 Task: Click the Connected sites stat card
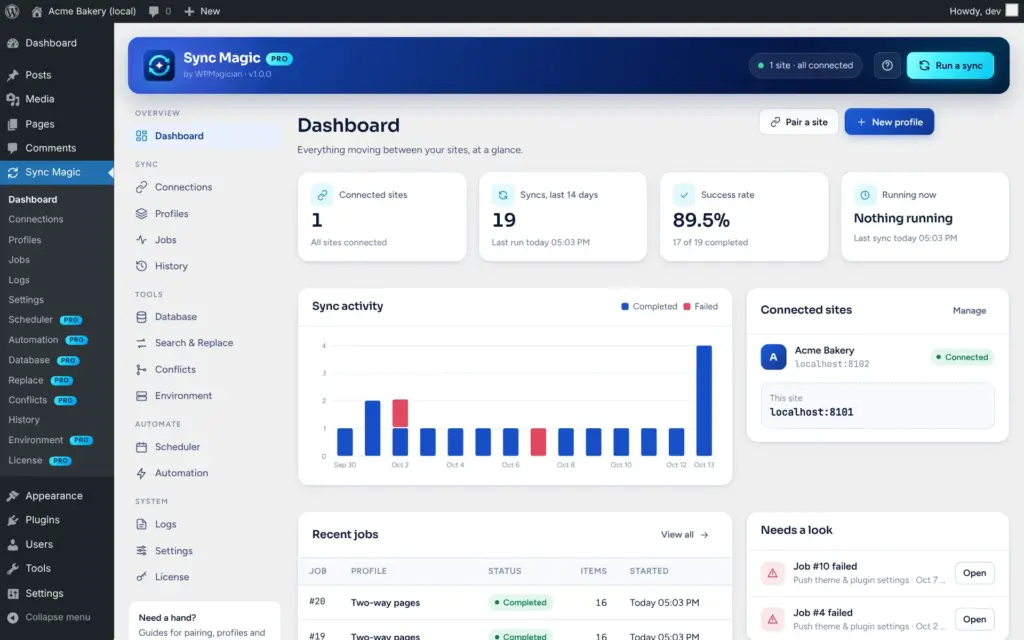[x=382, y=217]
